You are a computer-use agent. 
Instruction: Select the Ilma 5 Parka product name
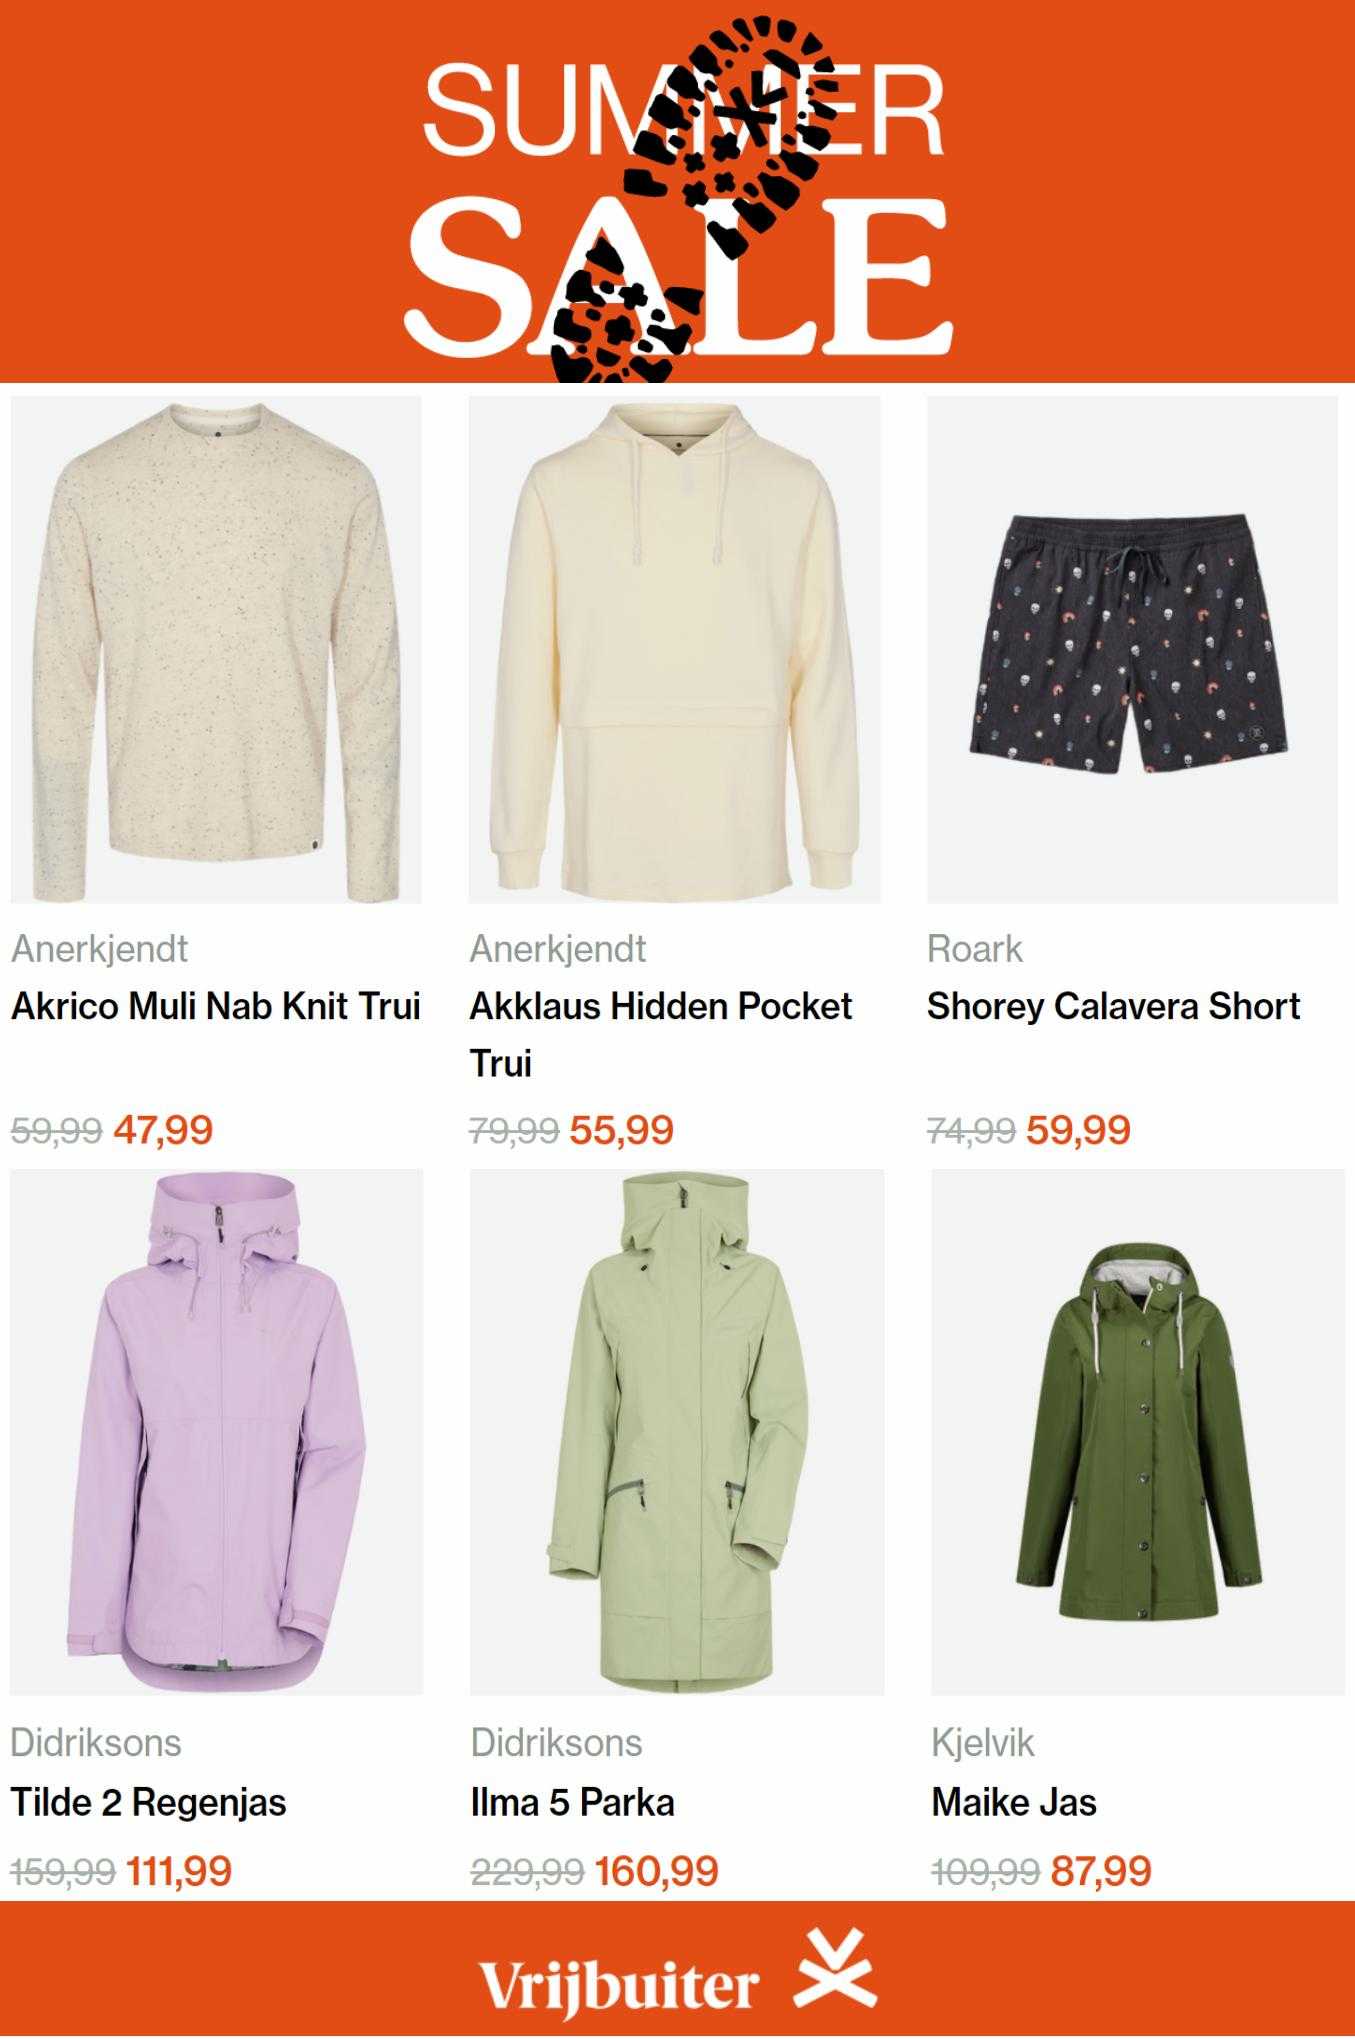[x=573, y=1802]
